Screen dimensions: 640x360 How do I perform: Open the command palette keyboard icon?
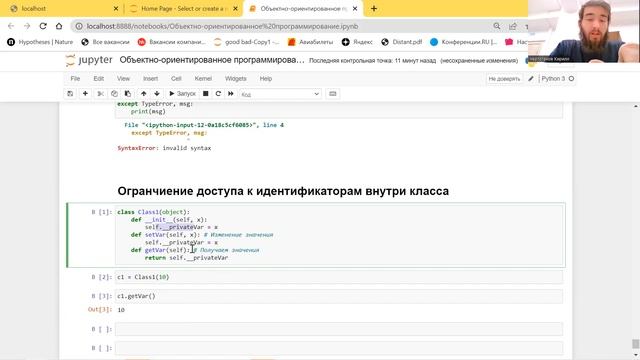pos(333,93)
